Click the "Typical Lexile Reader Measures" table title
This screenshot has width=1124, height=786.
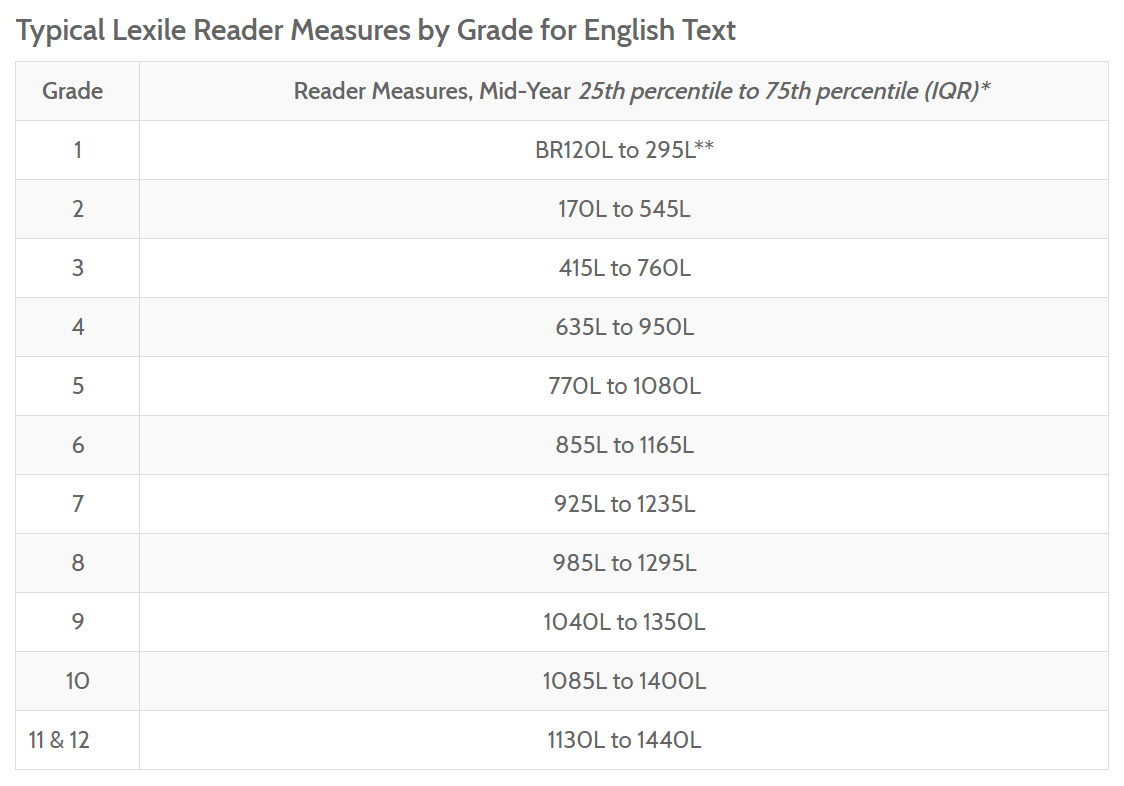point(376,30)
